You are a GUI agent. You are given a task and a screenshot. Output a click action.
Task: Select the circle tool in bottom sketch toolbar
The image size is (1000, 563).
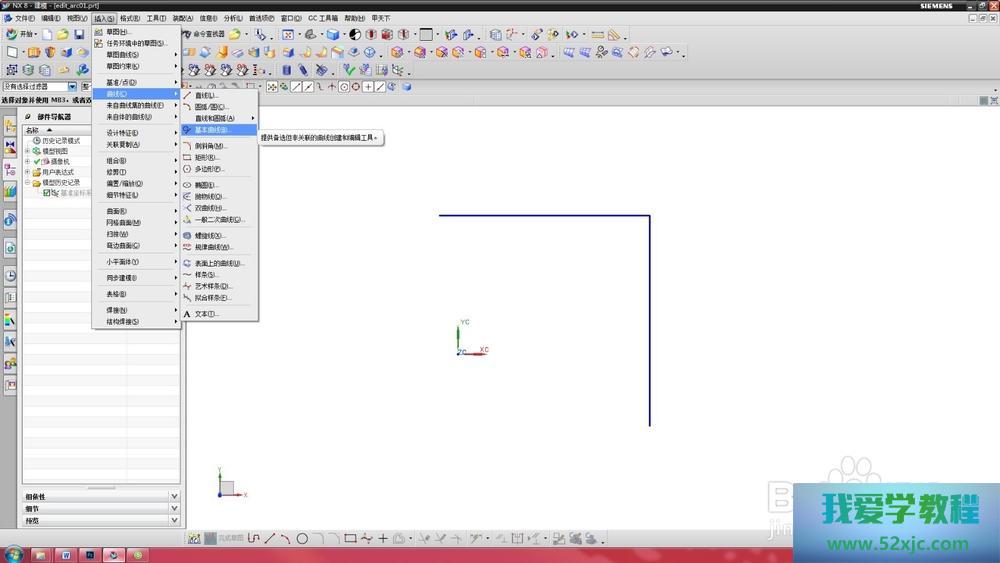coord(301,539)
